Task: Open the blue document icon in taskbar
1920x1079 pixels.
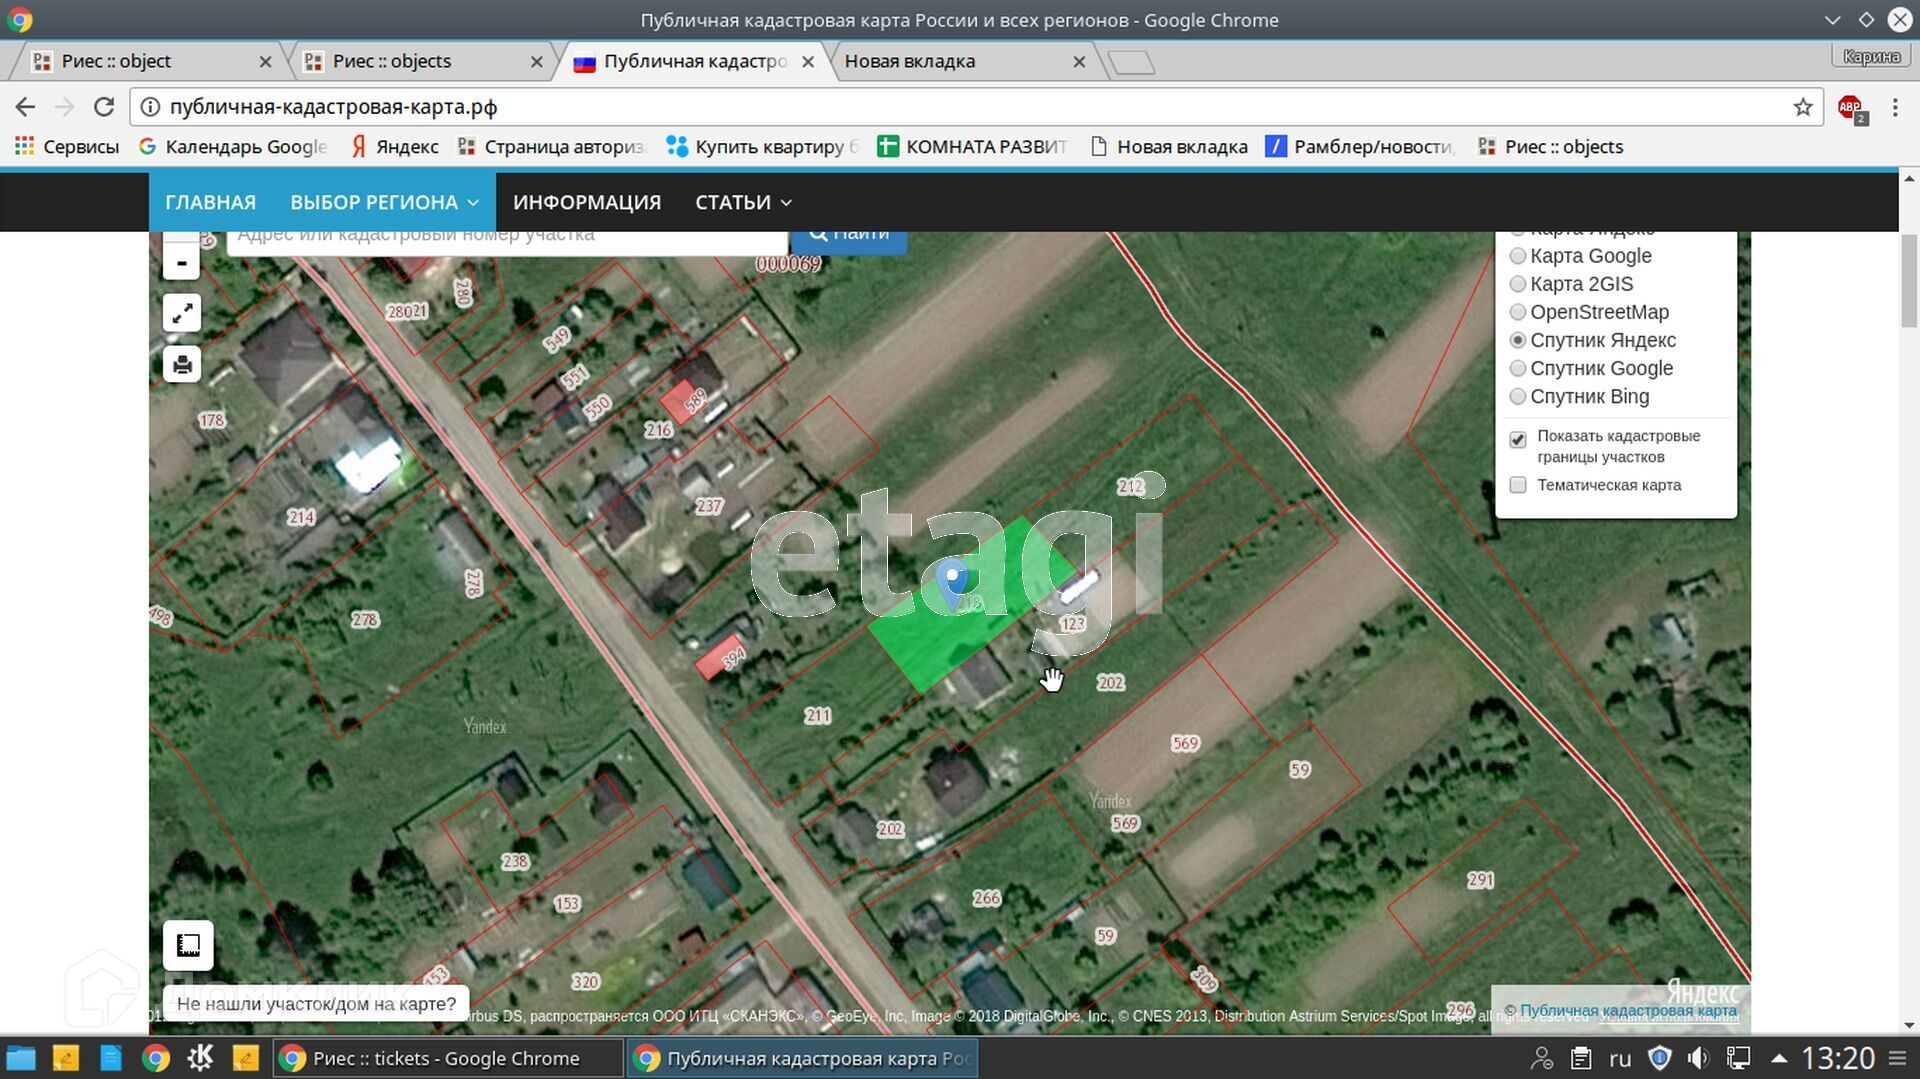Action: point(110,1058)
